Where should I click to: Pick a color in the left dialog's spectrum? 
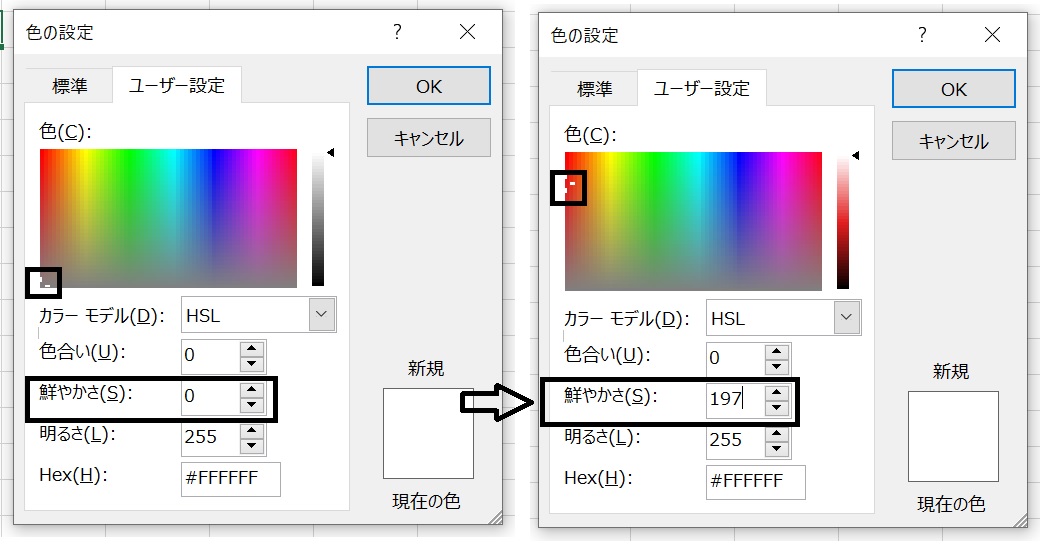coord(168,218)
